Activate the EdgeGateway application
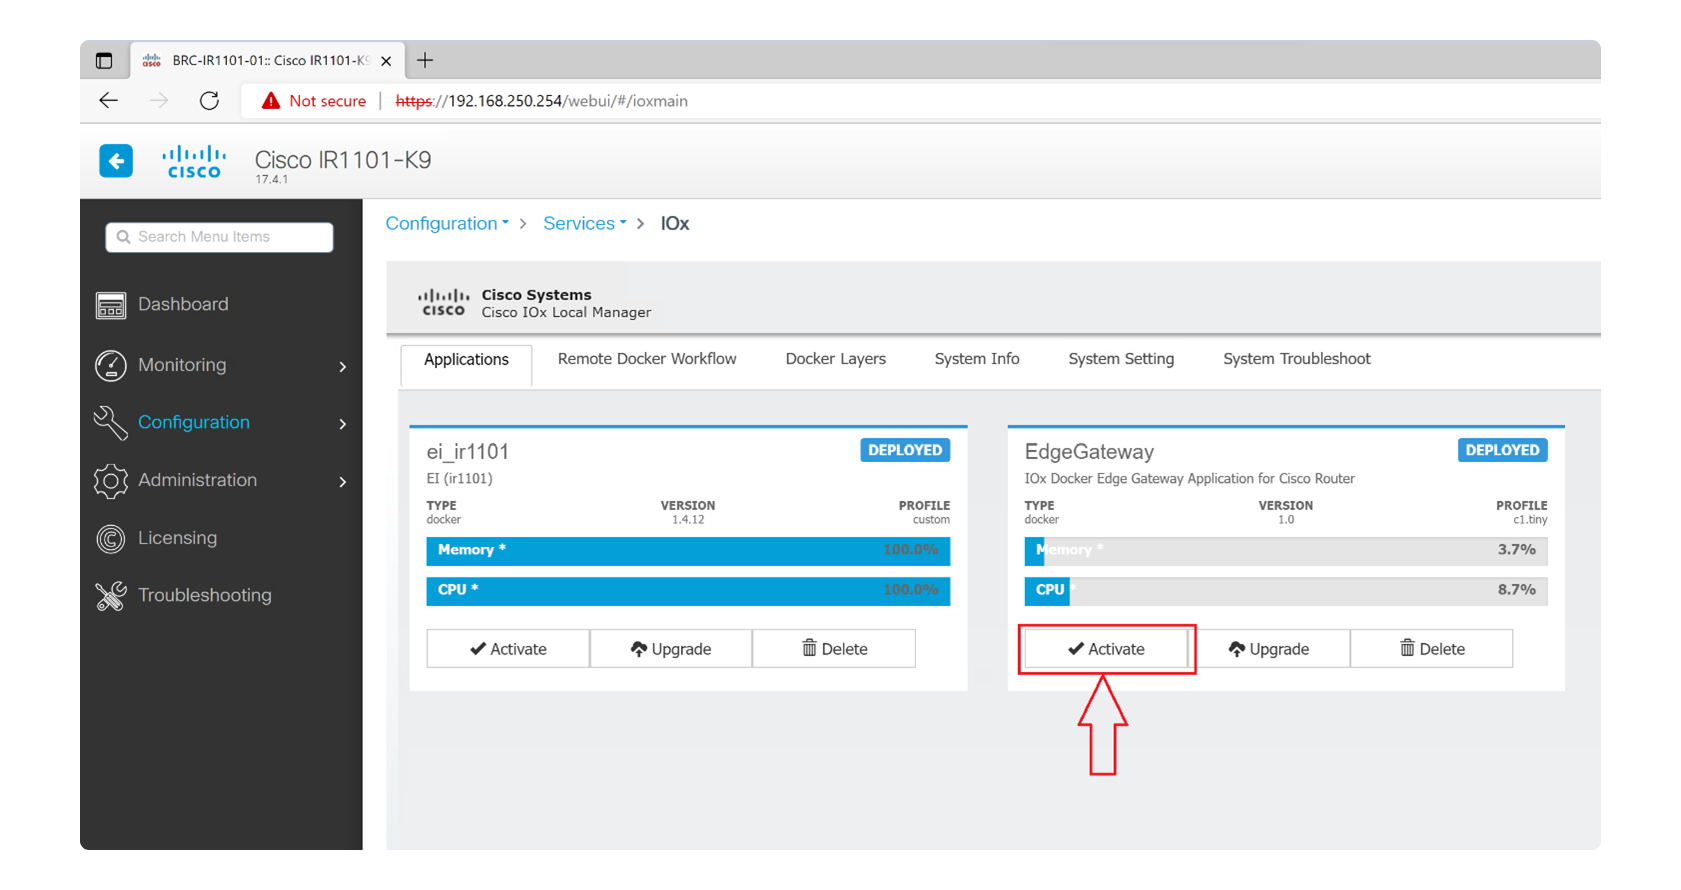Viewport: 1681px width, 890px height. pos(1106,649)
